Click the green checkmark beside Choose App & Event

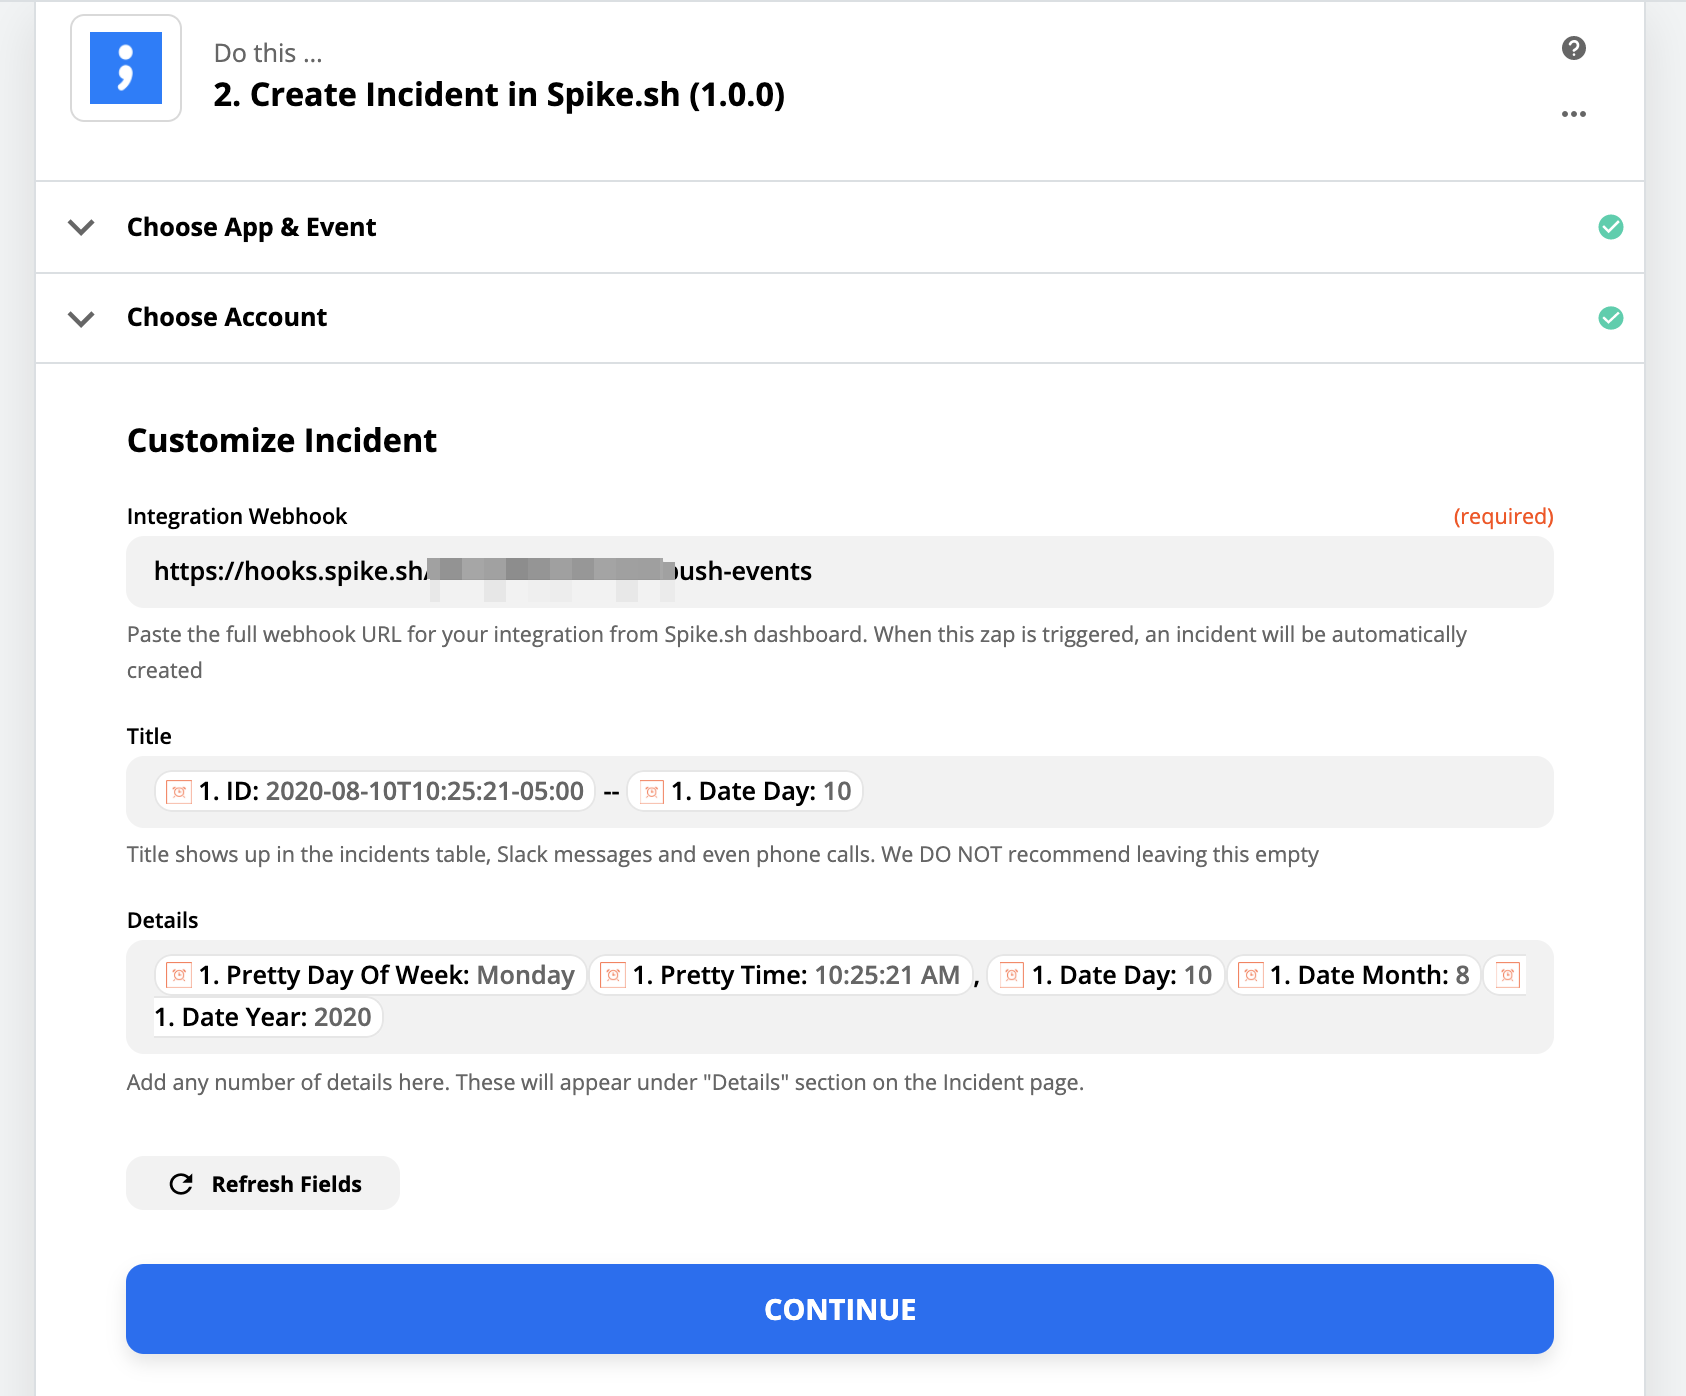coord(1611,227)
